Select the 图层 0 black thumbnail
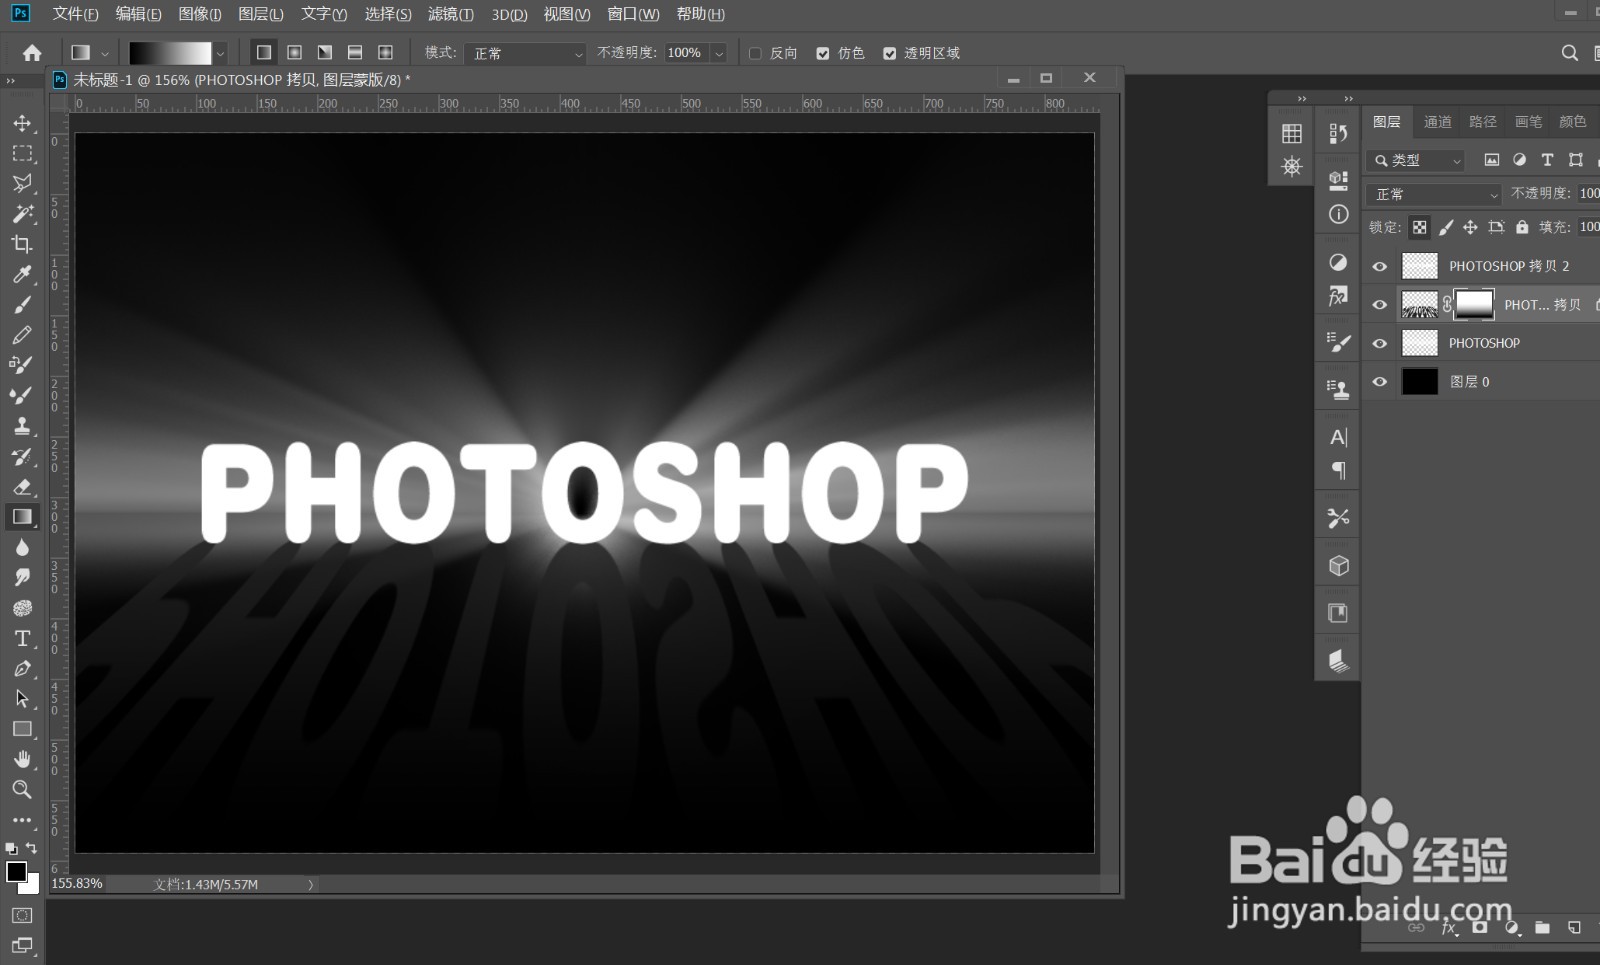The image size is (1600, 965). click(1420, 381)
